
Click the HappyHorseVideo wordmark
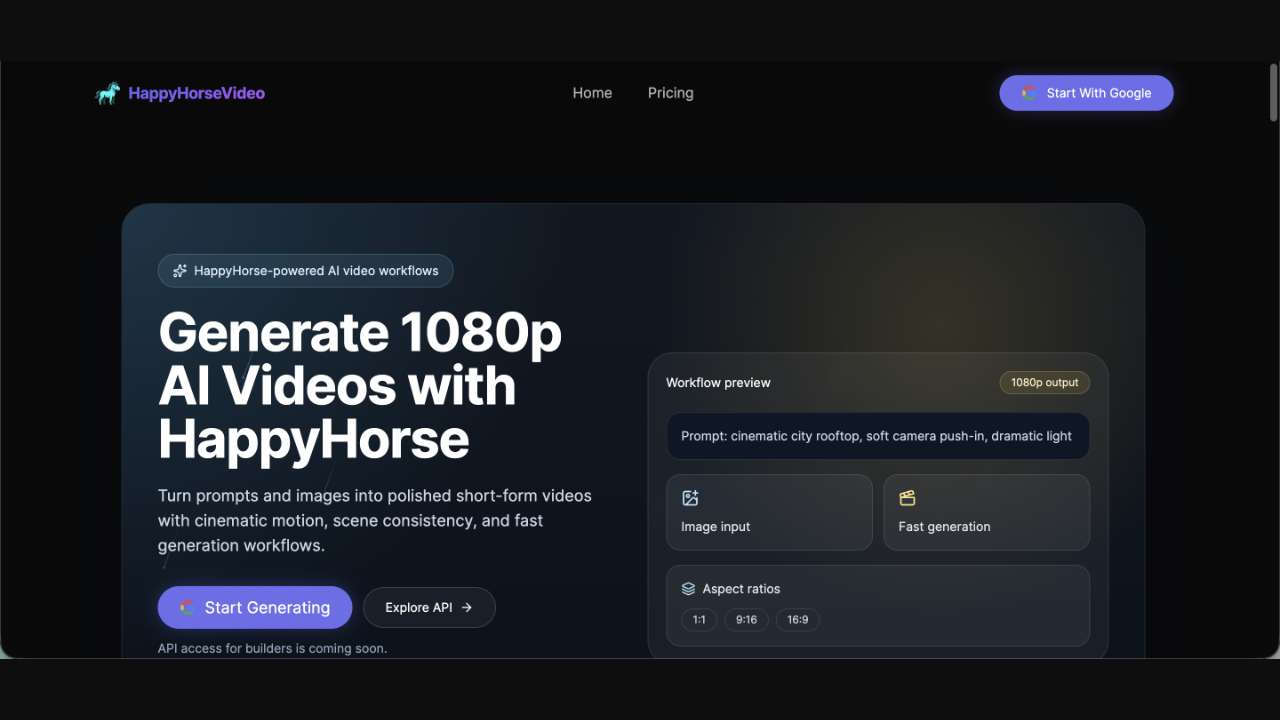tap(196, 93)
